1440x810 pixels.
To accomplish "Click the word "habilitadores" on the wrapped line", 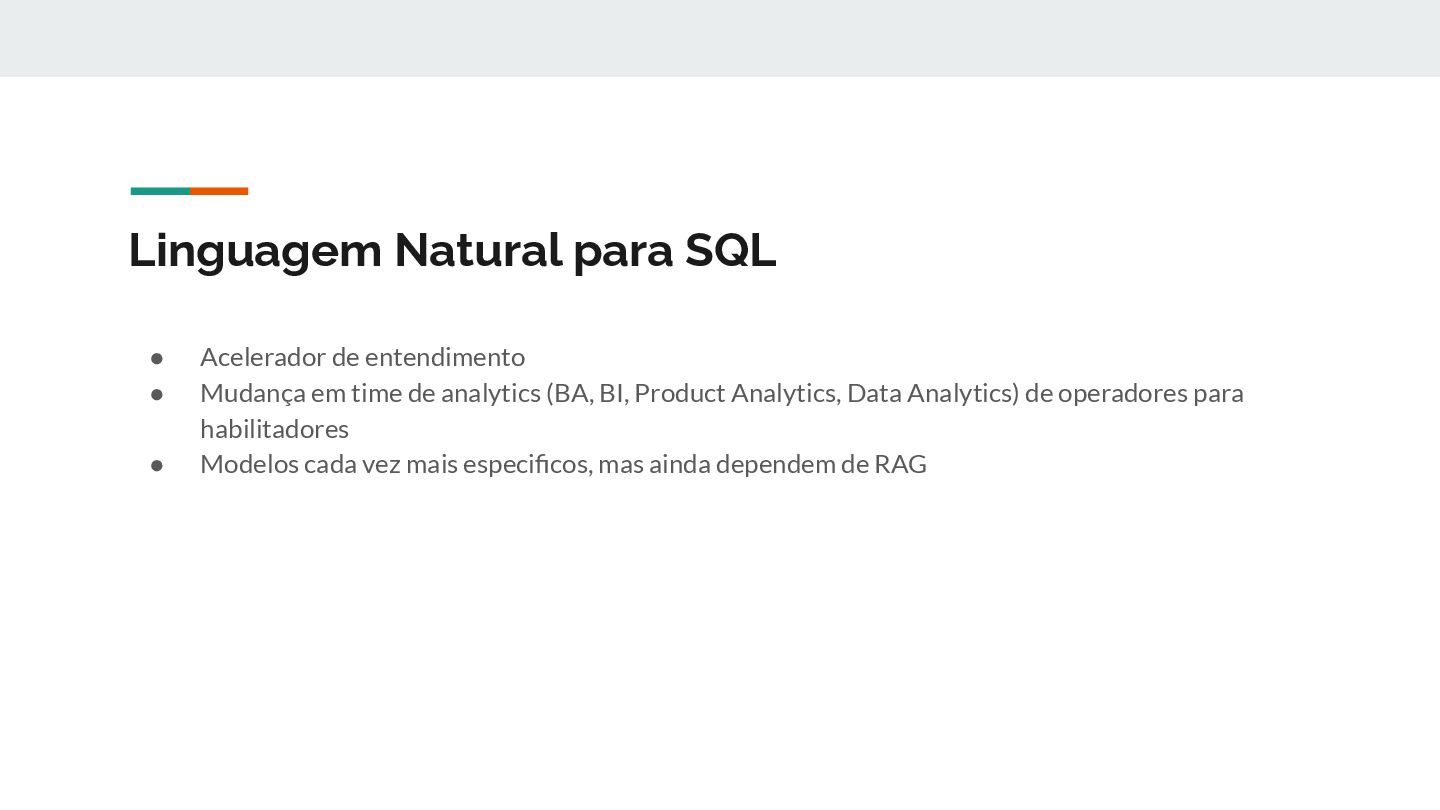I will tap(274, 429).
